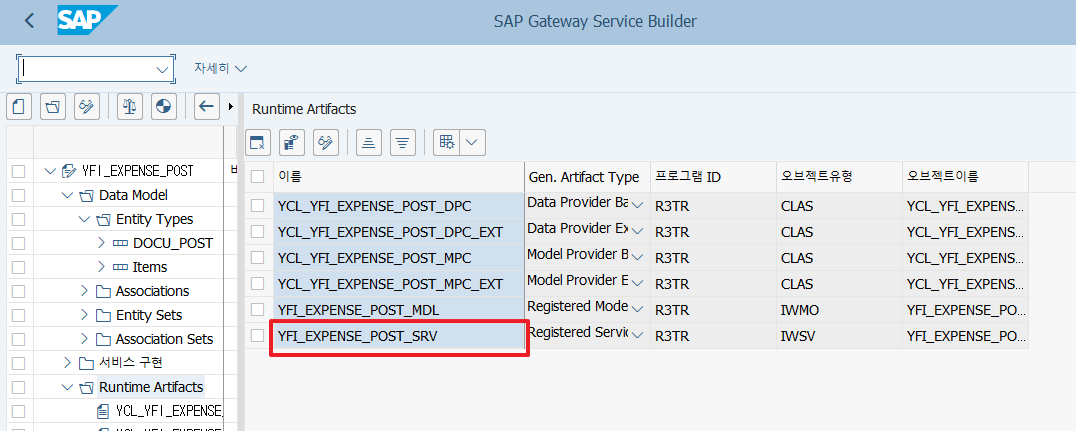Image resolution: width=1076 pixels, height=431 pixels.
Task: Check the row box for YCL_YFI_EXPENSE_POST_DPC_EXT
Action: pos(257,232)
